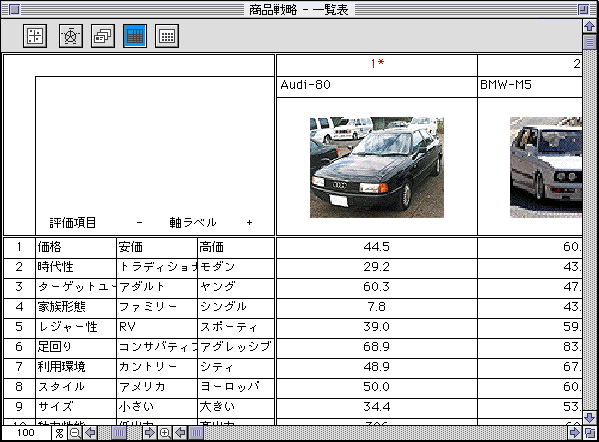Click the 34.4 value cell

377,407
